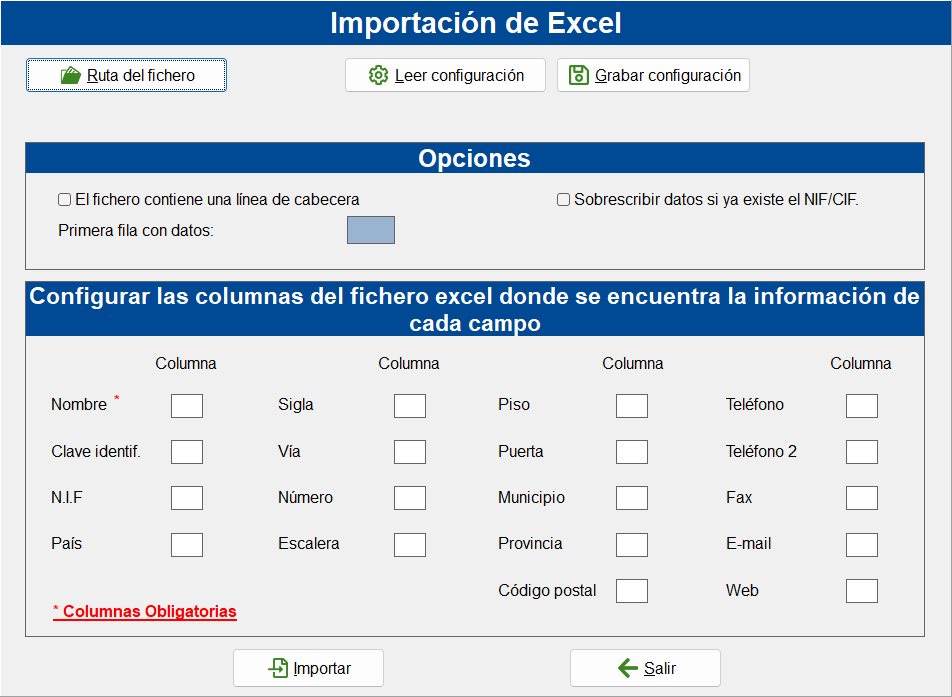Click the import arrow icon on Importar
Image resolution: width=952 pixels, height=697 pixels.
278,668
